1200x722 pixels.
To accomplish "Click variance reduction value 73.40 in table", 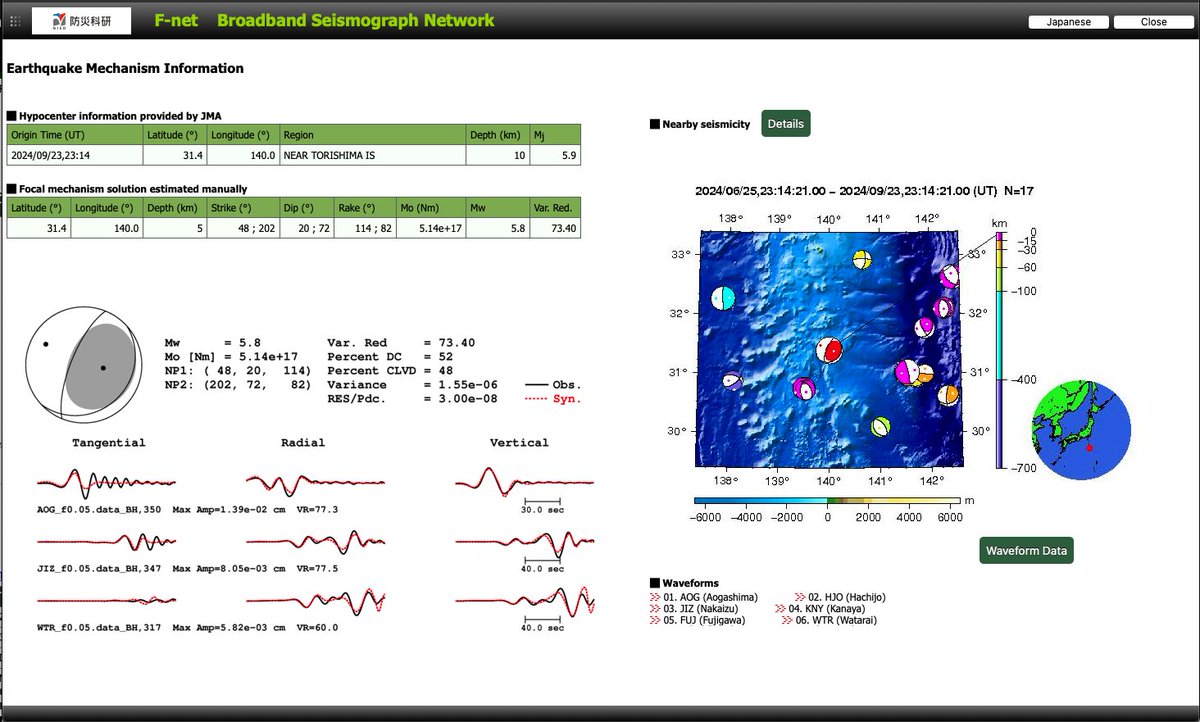I will pyautogui.click(x=555, y=228).
